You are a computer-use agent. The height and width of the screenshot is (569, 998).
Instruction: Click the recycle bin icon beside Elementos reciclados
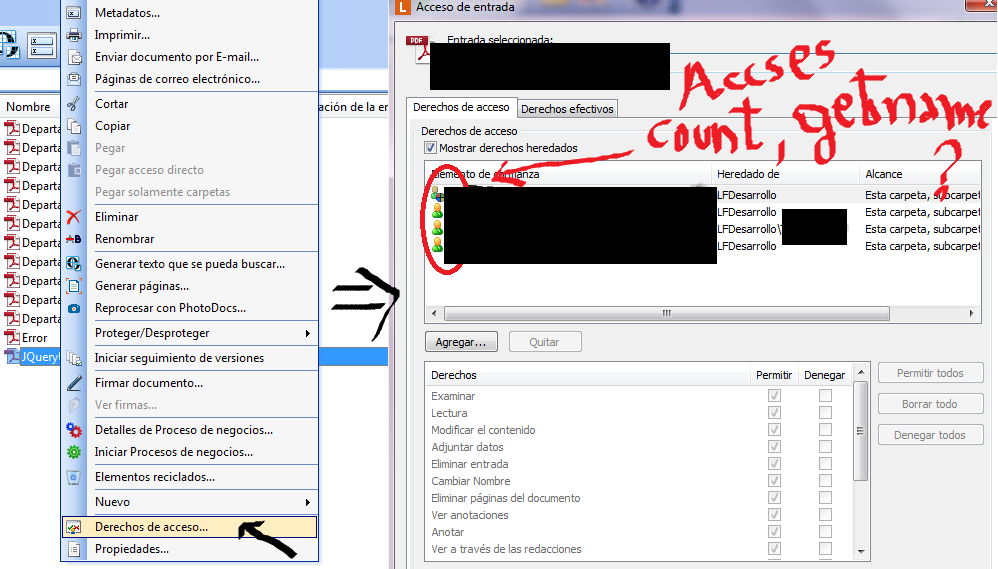click(74, 477)
